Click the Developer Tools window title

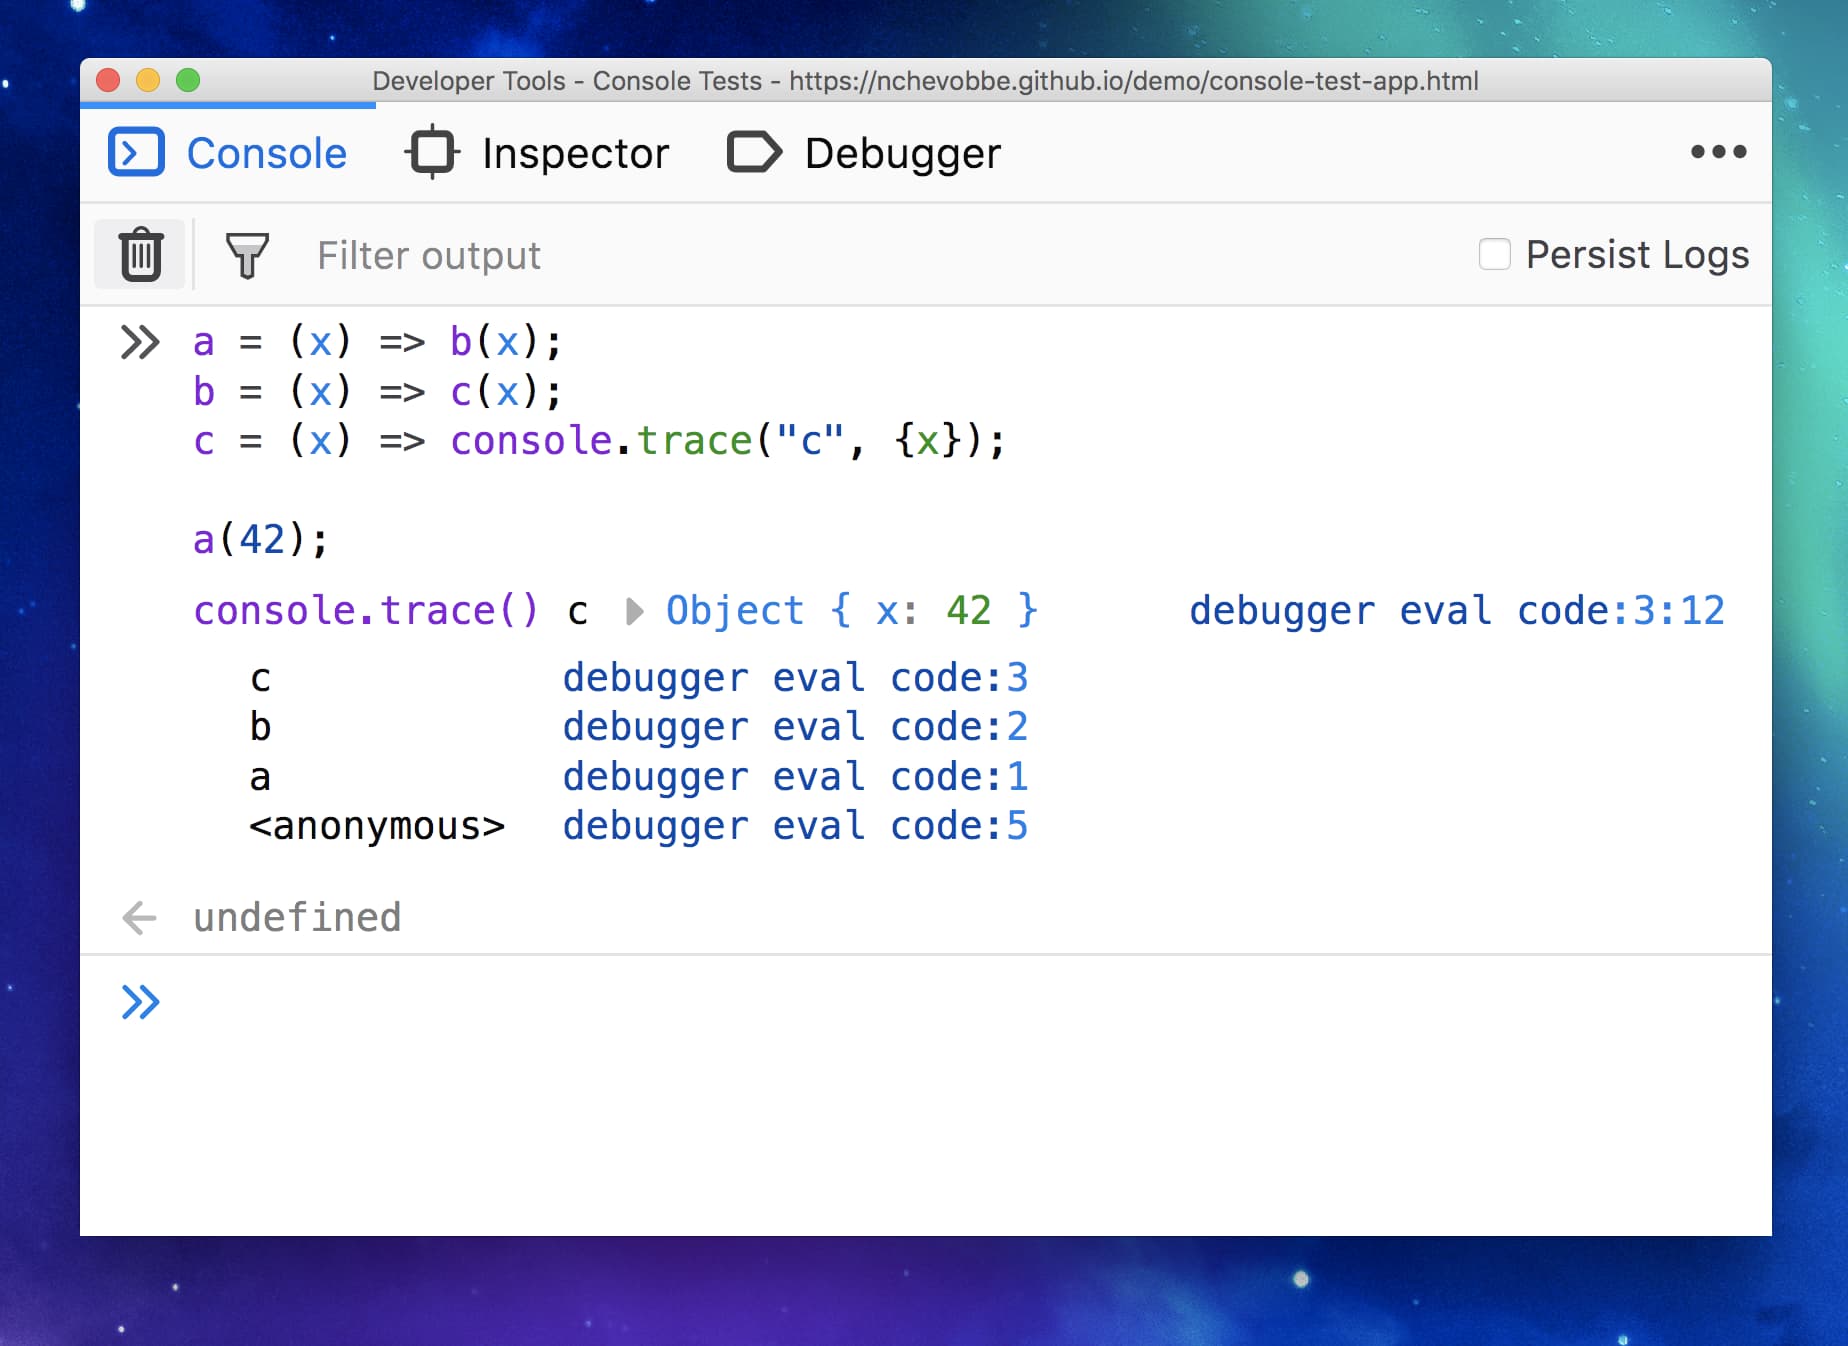click(925, 81)
